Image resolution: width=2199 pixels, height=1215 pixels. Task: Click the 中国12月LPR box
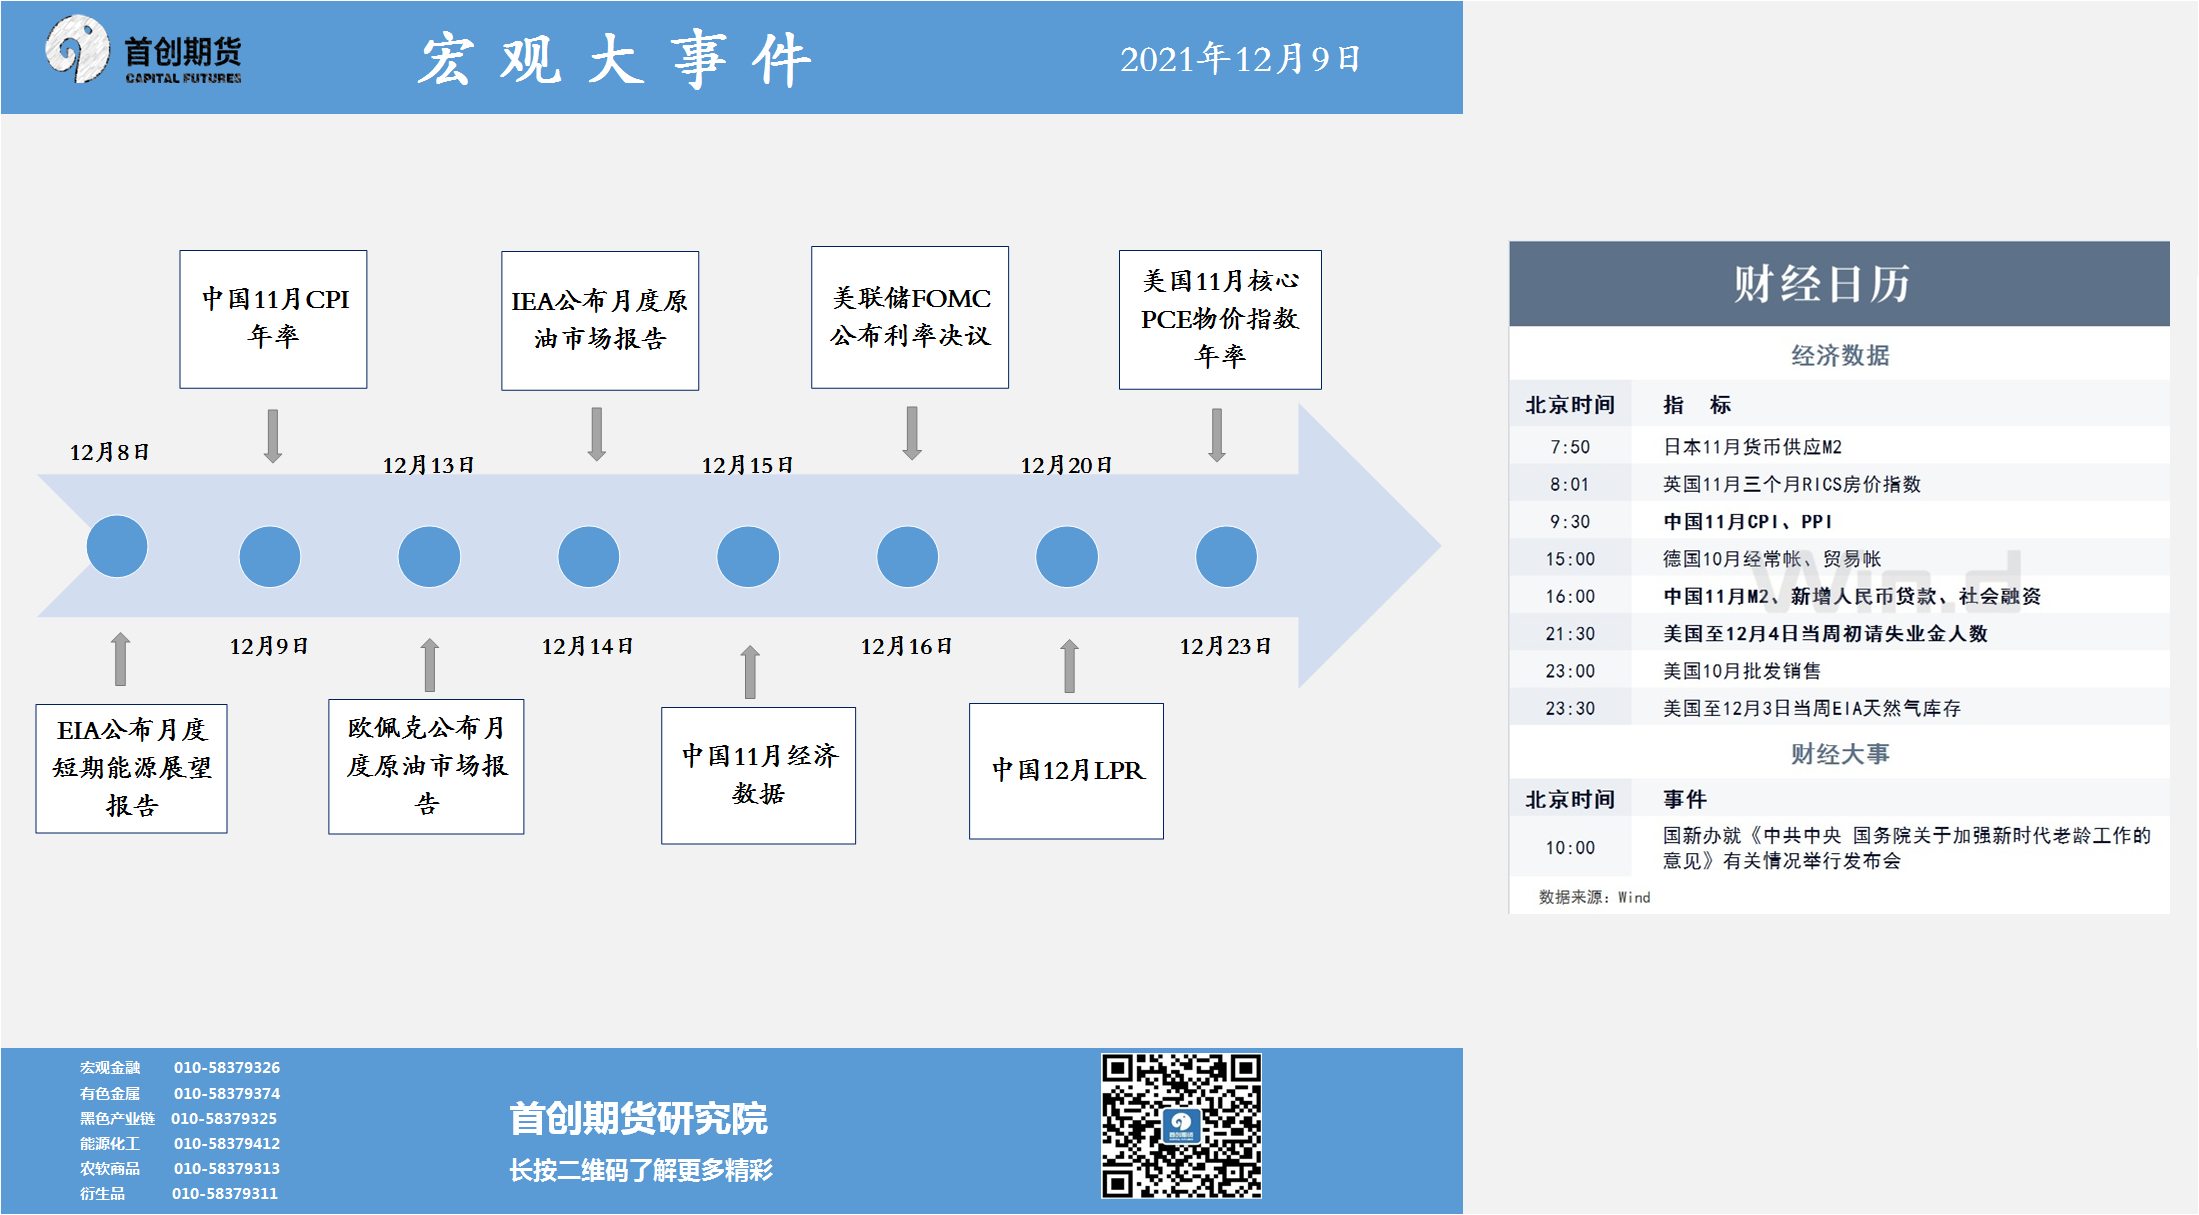[x=1066, y=771]
